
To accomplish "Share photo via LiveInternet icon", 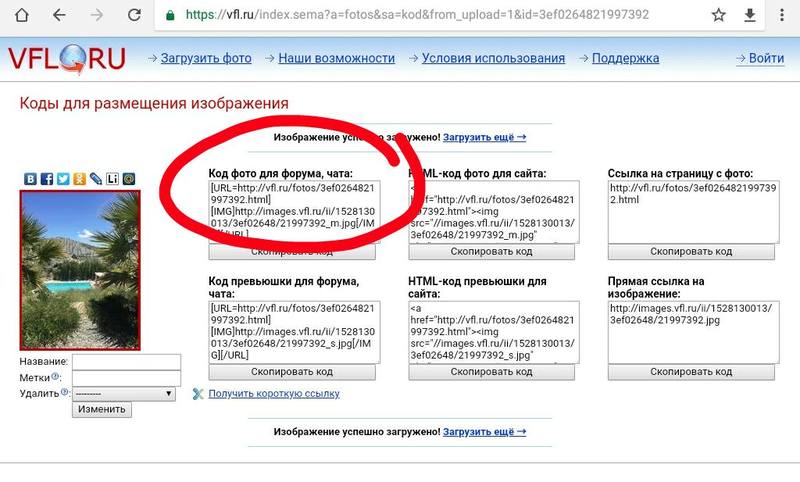I will (x=112, y=180).
